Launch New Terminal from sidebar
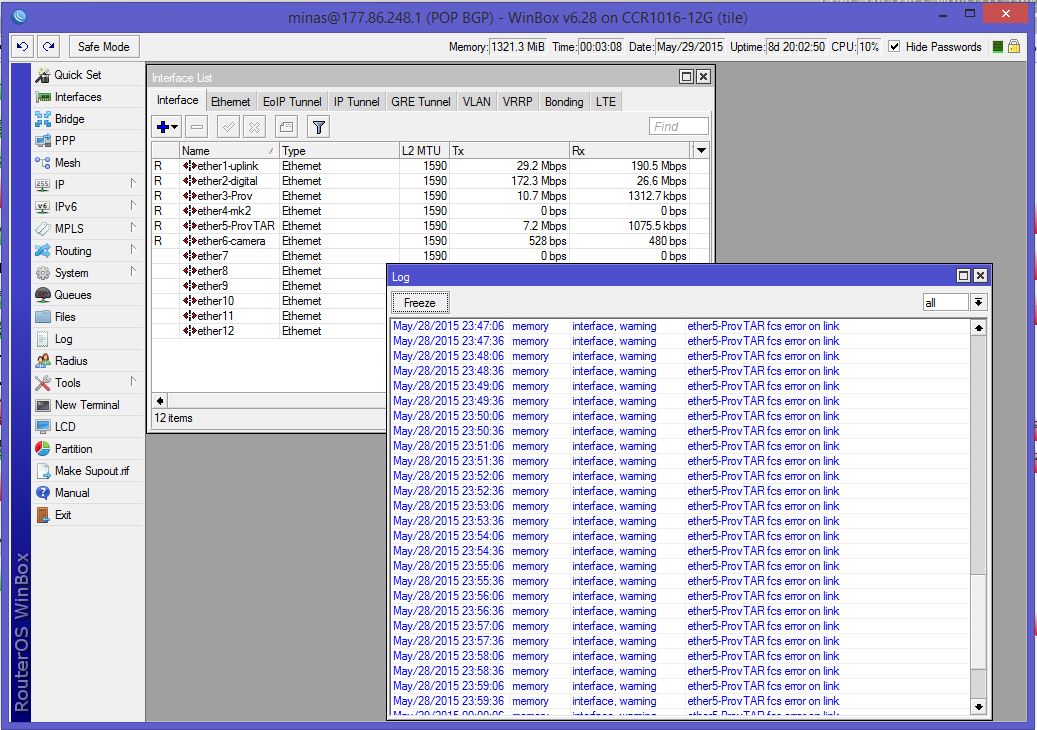1037x730 pixels. [x=86, y=405]
